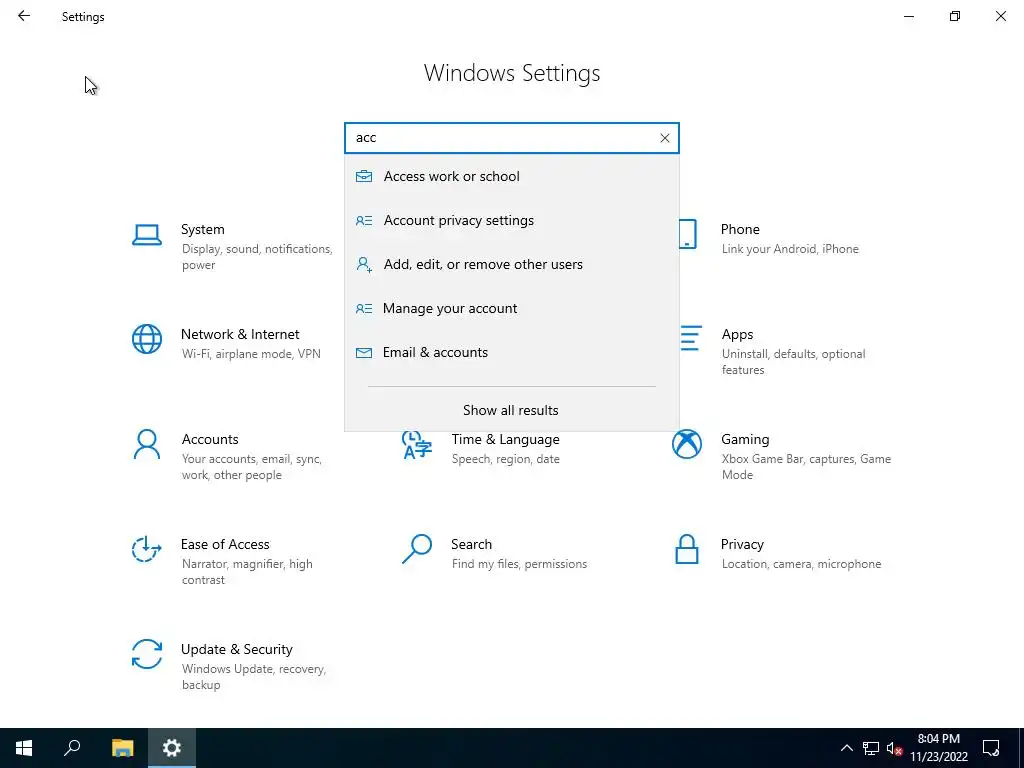This screenshot has width=1024, height=768.
Task: Choose 'Manage your account' suggestion
Action: [512, 308]
